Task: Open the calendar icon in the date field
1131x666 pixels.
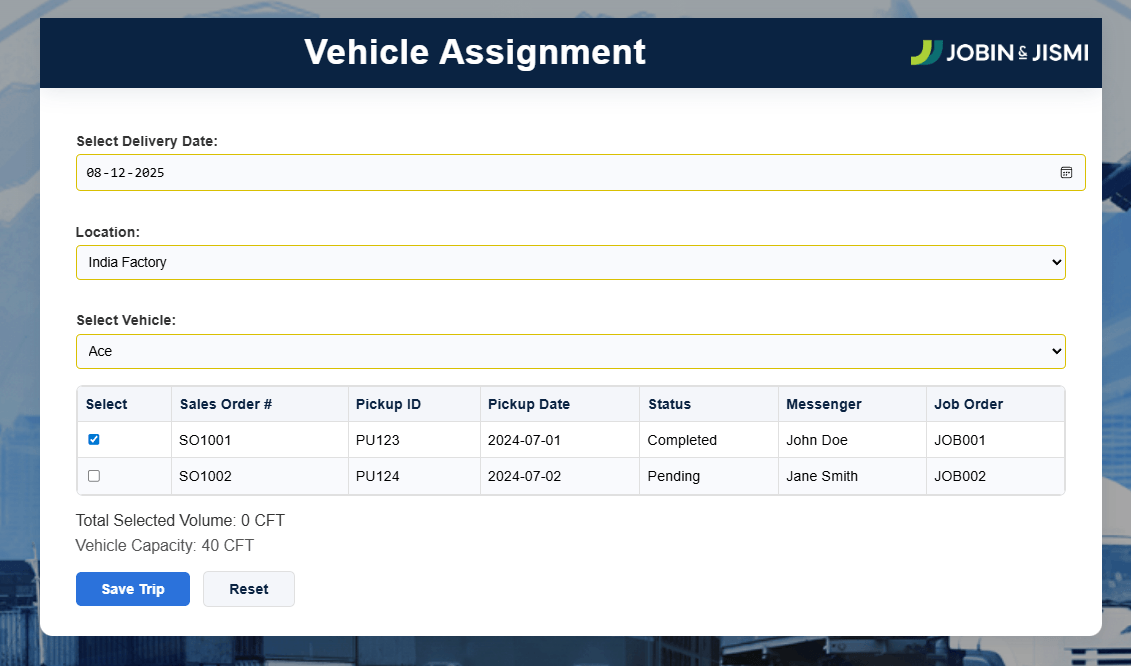Action: coord(1066,172)
